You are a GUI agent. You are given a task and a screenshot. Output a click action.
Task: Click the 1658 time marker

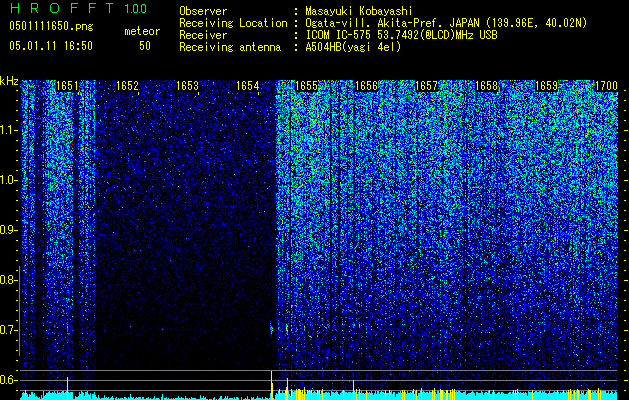point(486,86)
